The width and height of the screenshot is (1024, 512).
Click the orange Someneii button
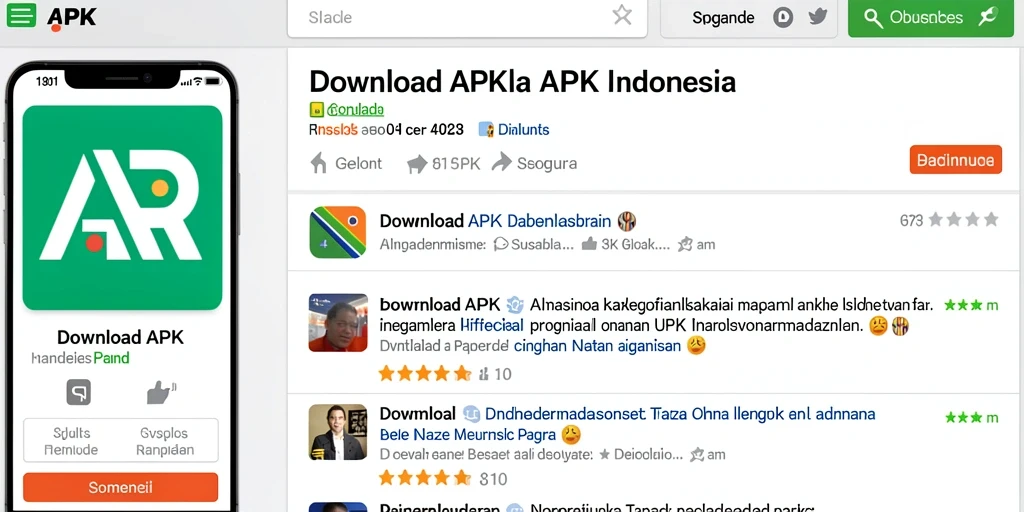tap(120, 487)
